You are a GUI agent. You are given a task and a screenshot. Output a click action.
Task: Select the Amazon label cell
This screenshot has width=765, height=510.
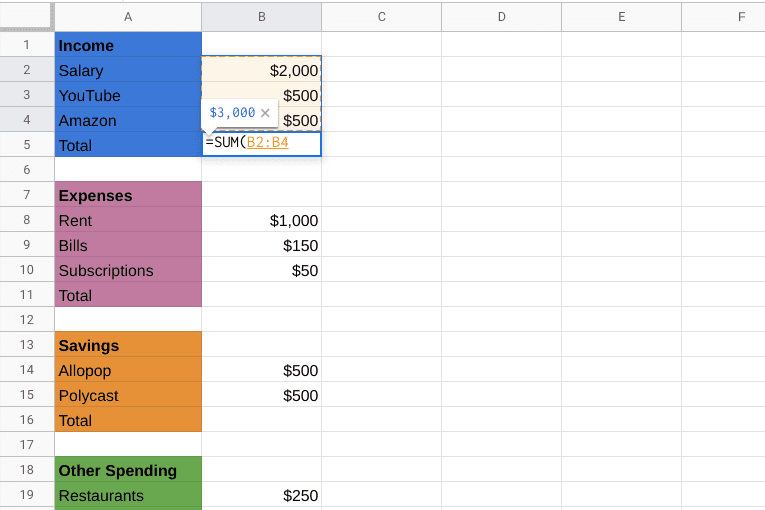click(128, 120)
